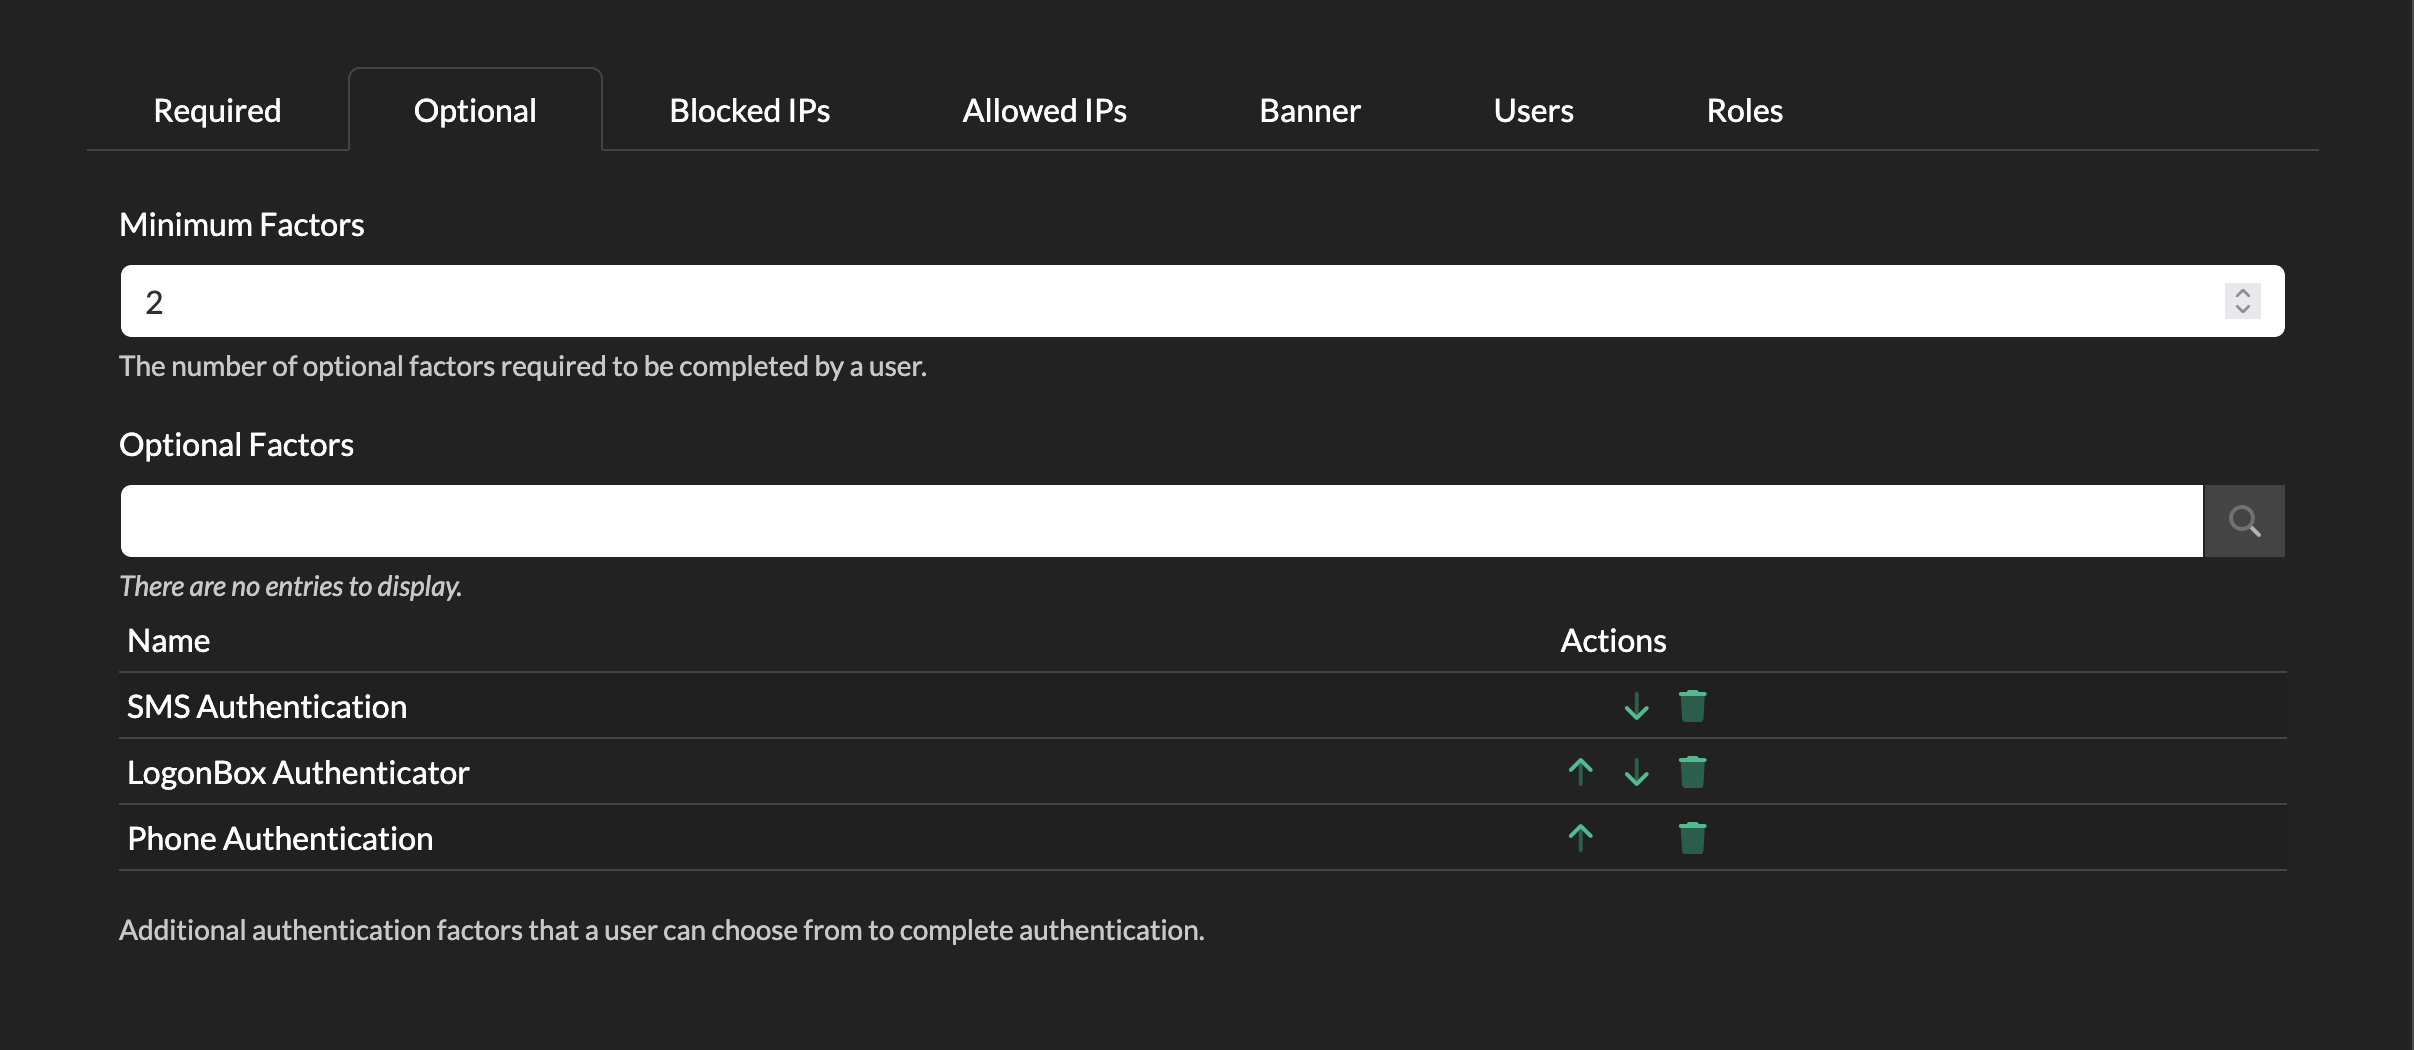This screenshot has height=1050, width=2414.
Task: Open the Banner tab
Action: (x=1309, y=111)
